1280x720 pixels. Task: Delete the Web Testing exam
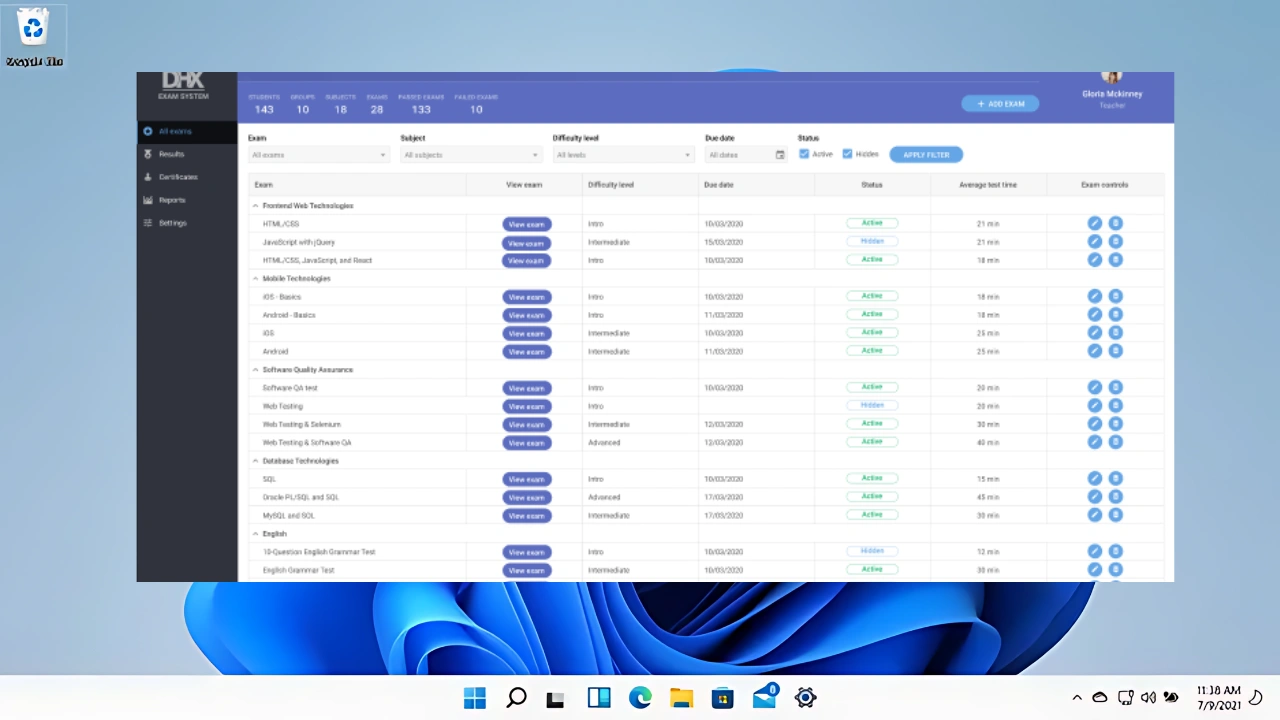(1115, 406)
